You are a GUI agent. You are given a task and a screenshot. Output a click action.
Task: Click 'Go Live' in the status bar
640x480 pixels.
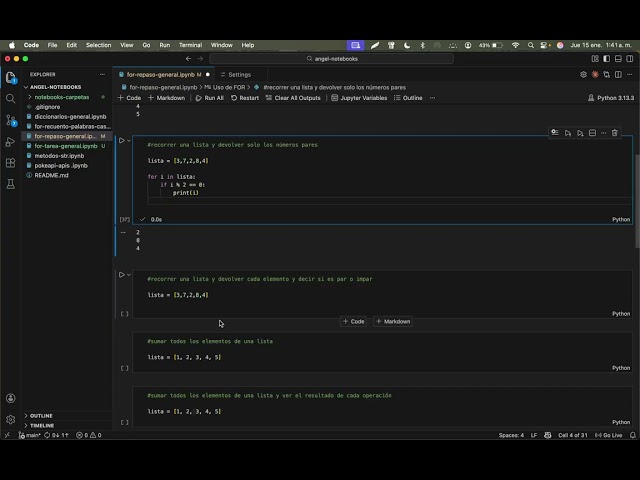[x=609, y=435]
